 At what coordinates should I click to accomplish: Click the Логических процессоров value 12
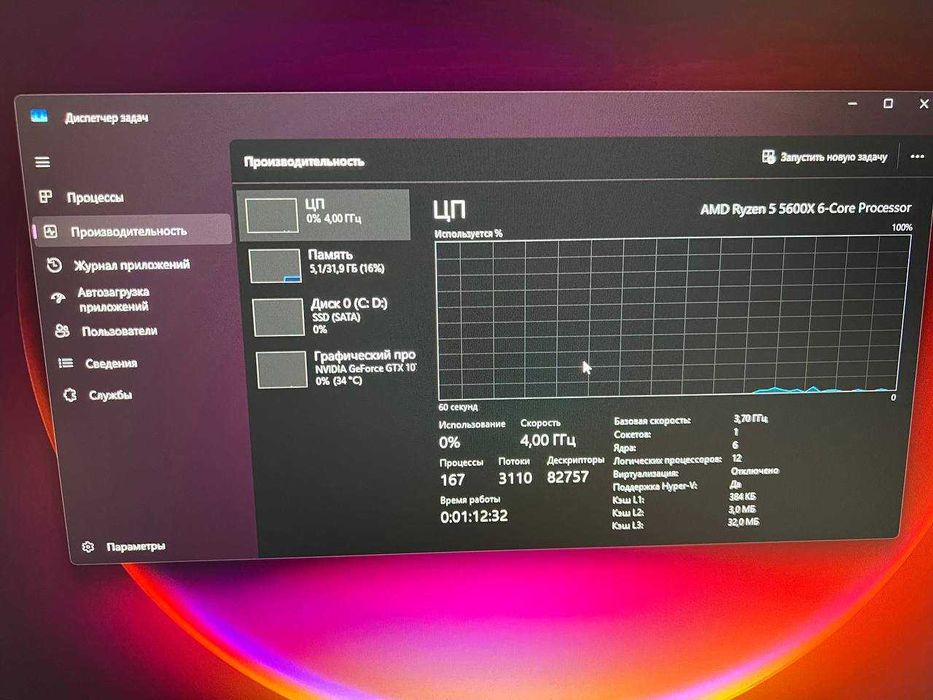pyautogui.click(x=737, y=458)
